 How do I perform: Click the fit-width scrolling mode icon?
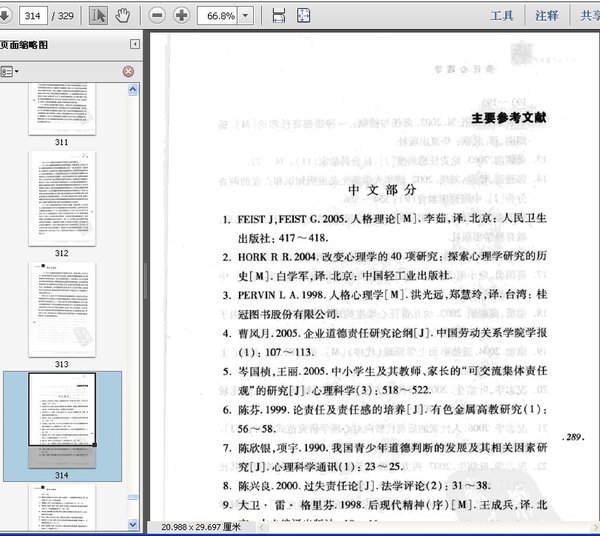pos(278,15)
